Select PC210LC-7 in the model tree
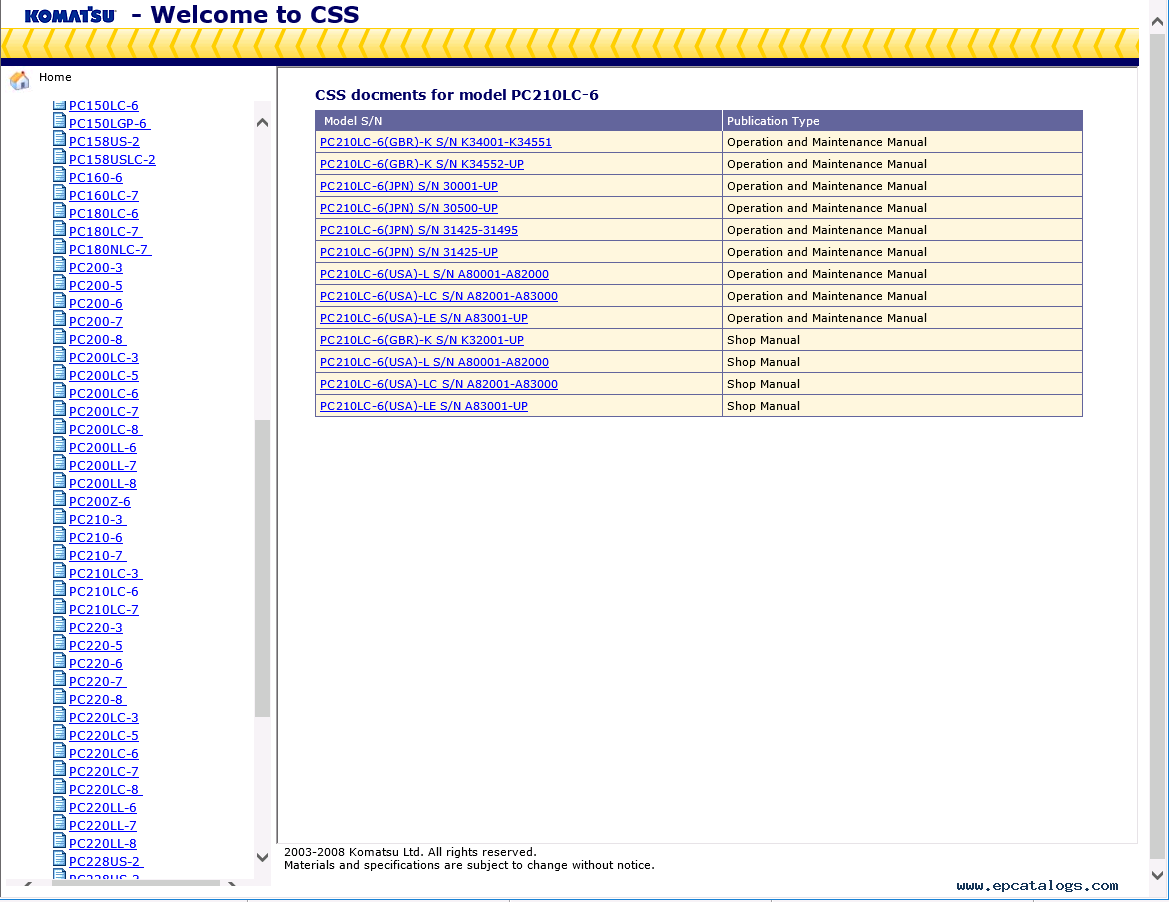The image size is (1169, 902). pyautogui.click(x=104, y=610)
